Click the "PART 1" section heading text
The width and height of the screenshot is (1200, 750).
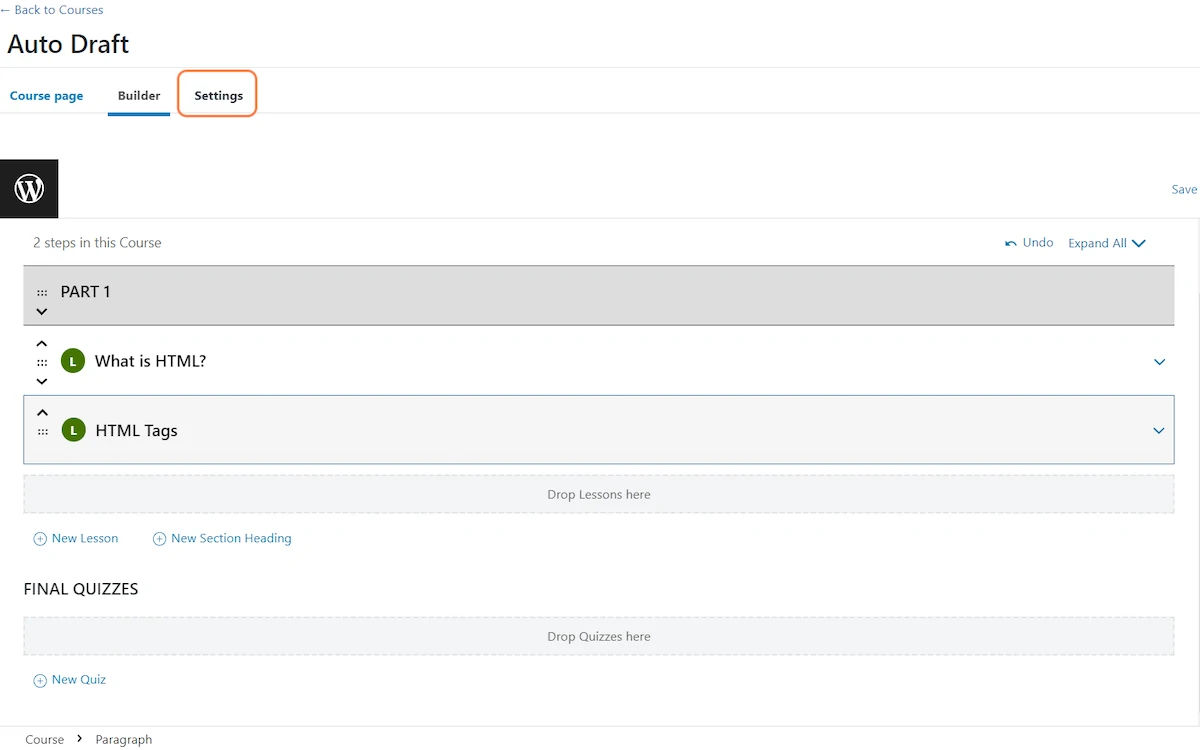[x=86, y=292]
